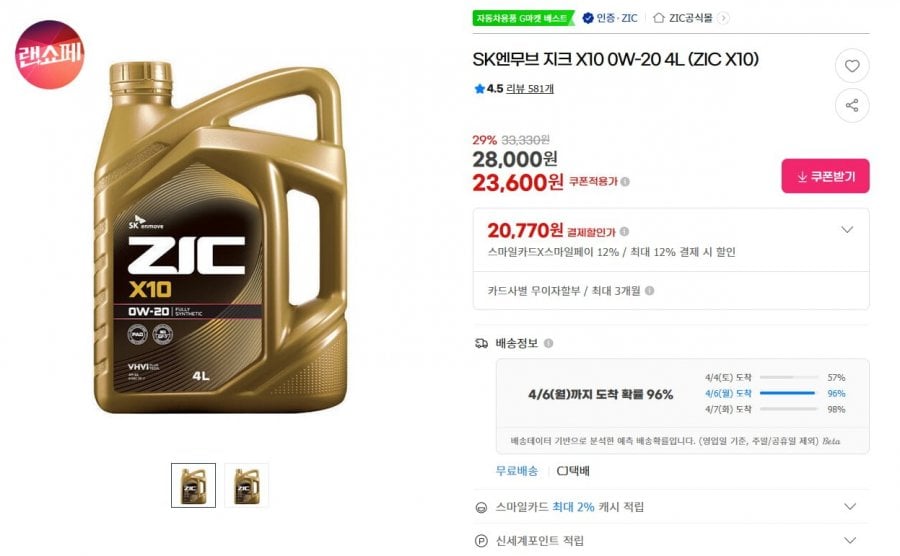This screenshot has height=556, width=900.
Task: Select the first product thumbnail
Action: click(x=193, y=485)
